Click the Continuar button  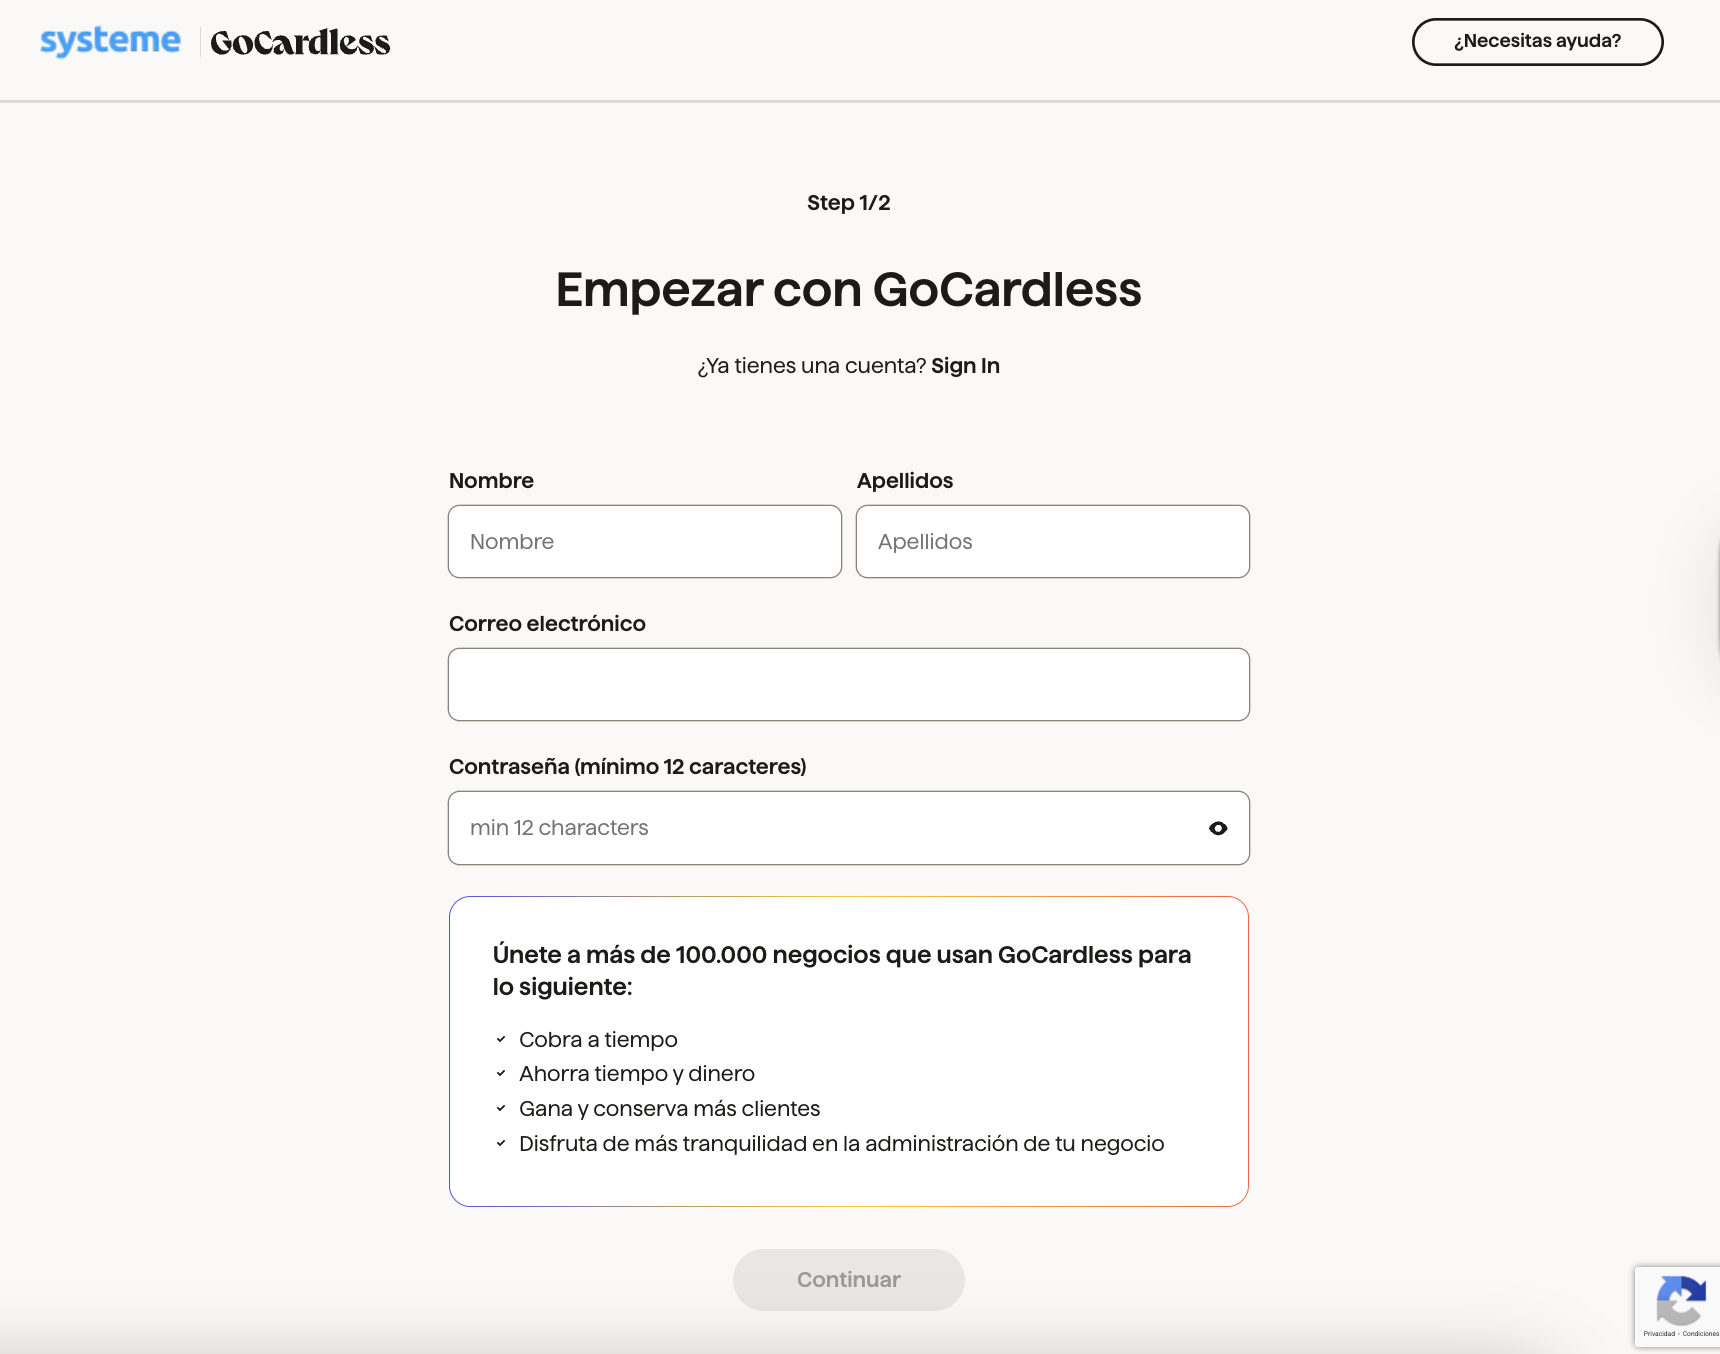pos(849,1280)
